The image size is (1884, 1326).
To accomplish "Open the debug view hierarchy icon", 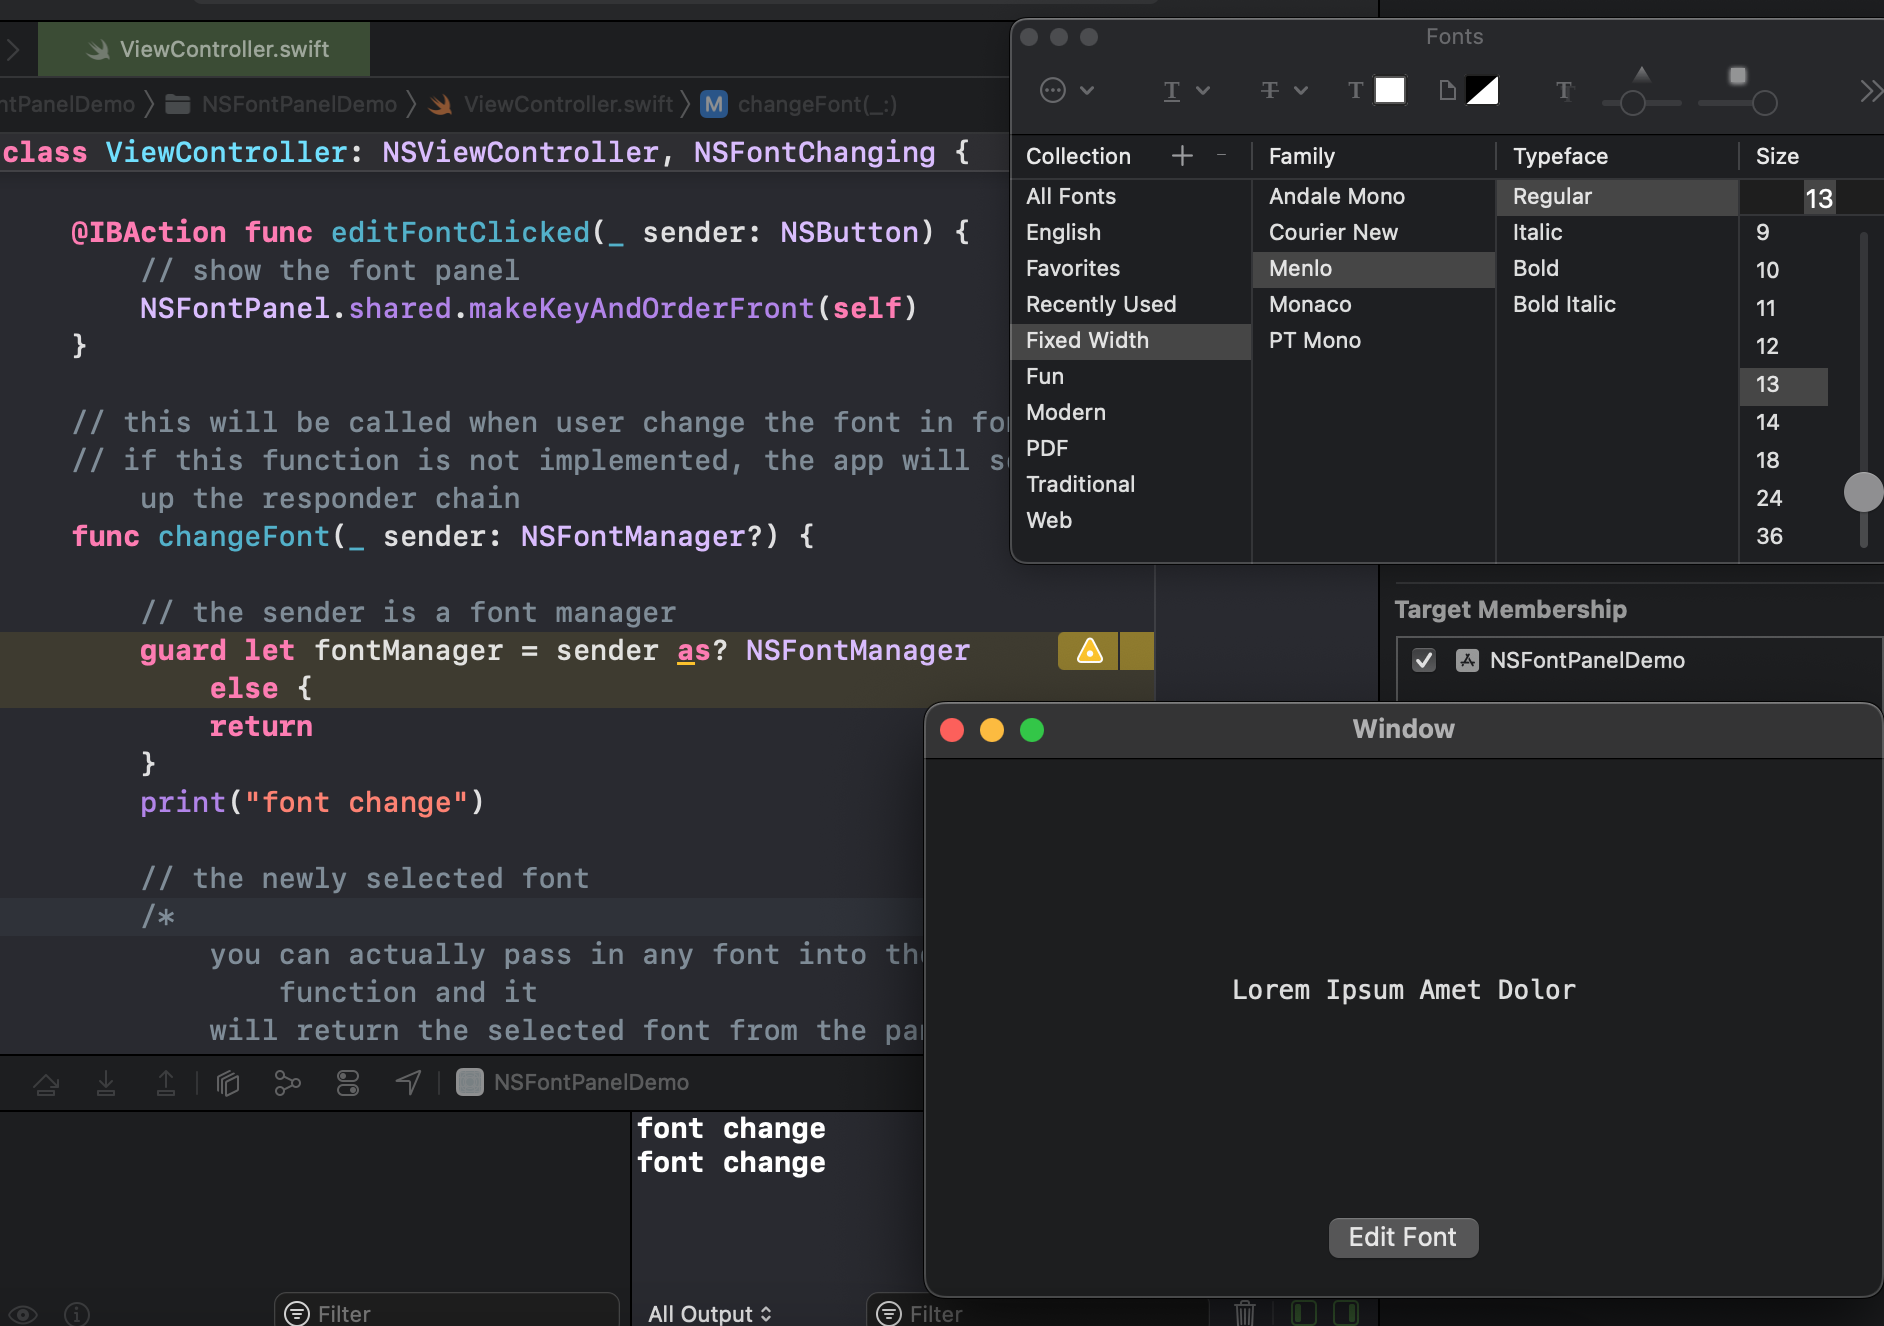I will pyautogui.click(x=228, y=1083).
